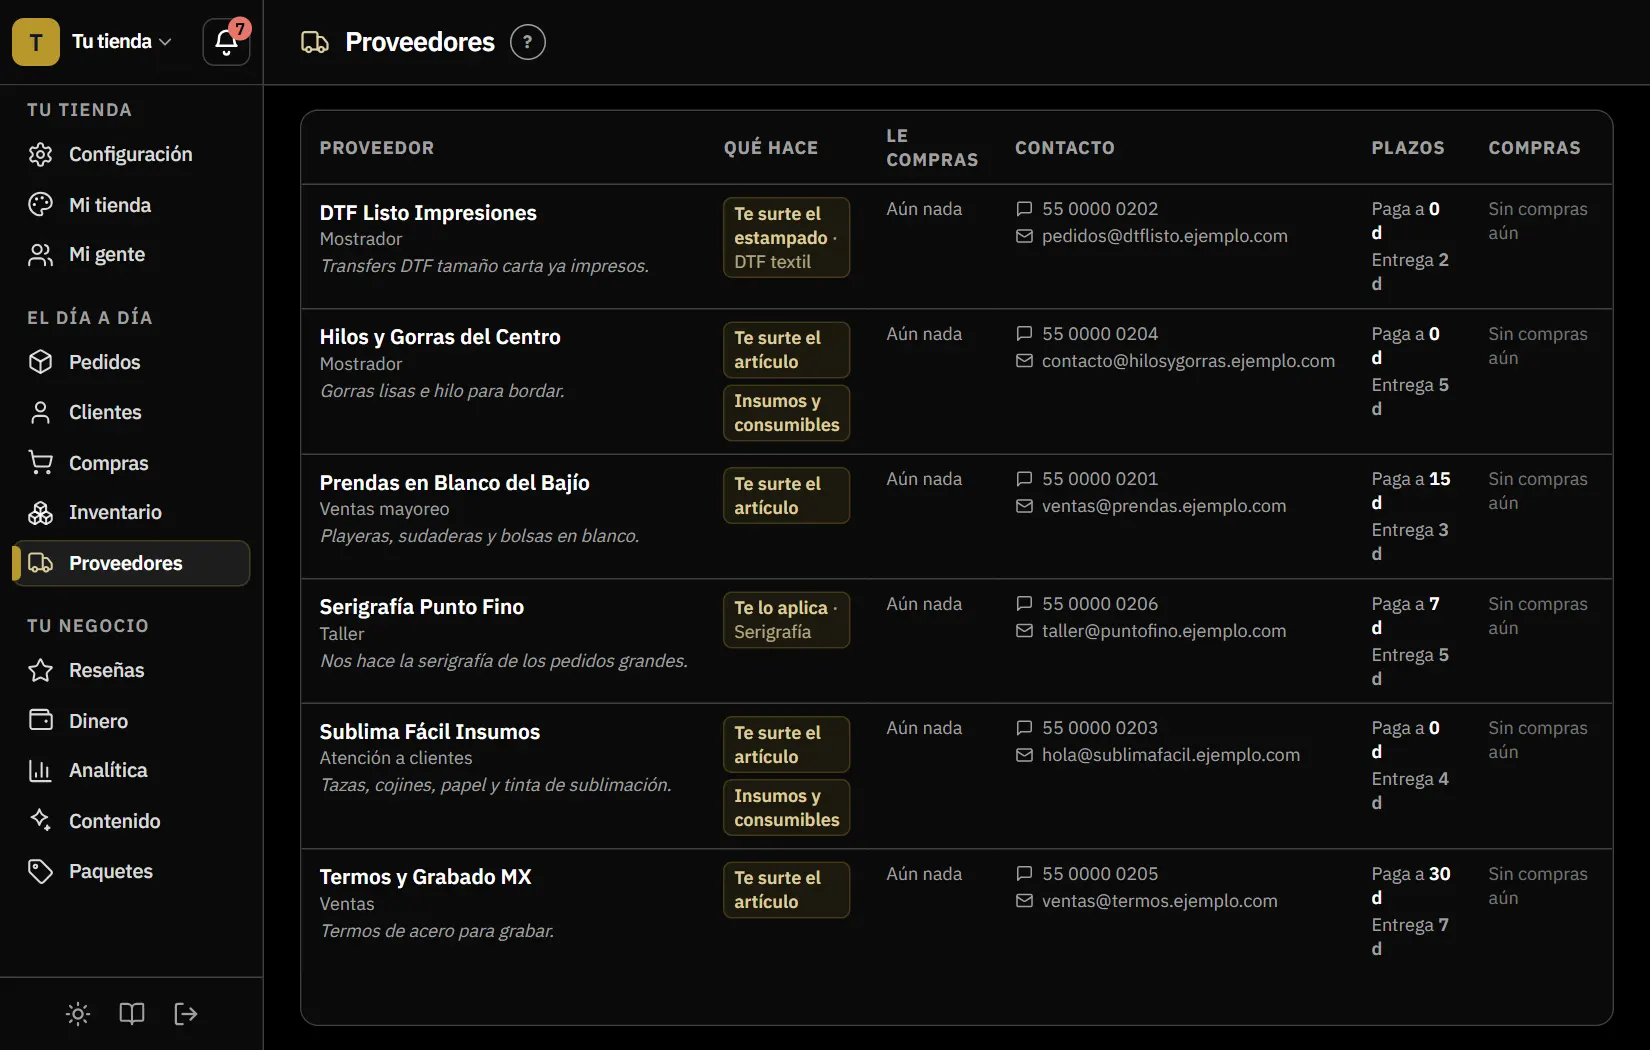
Task: Open the Tu tienda store switcher dropdown
Action: (122, 42)
